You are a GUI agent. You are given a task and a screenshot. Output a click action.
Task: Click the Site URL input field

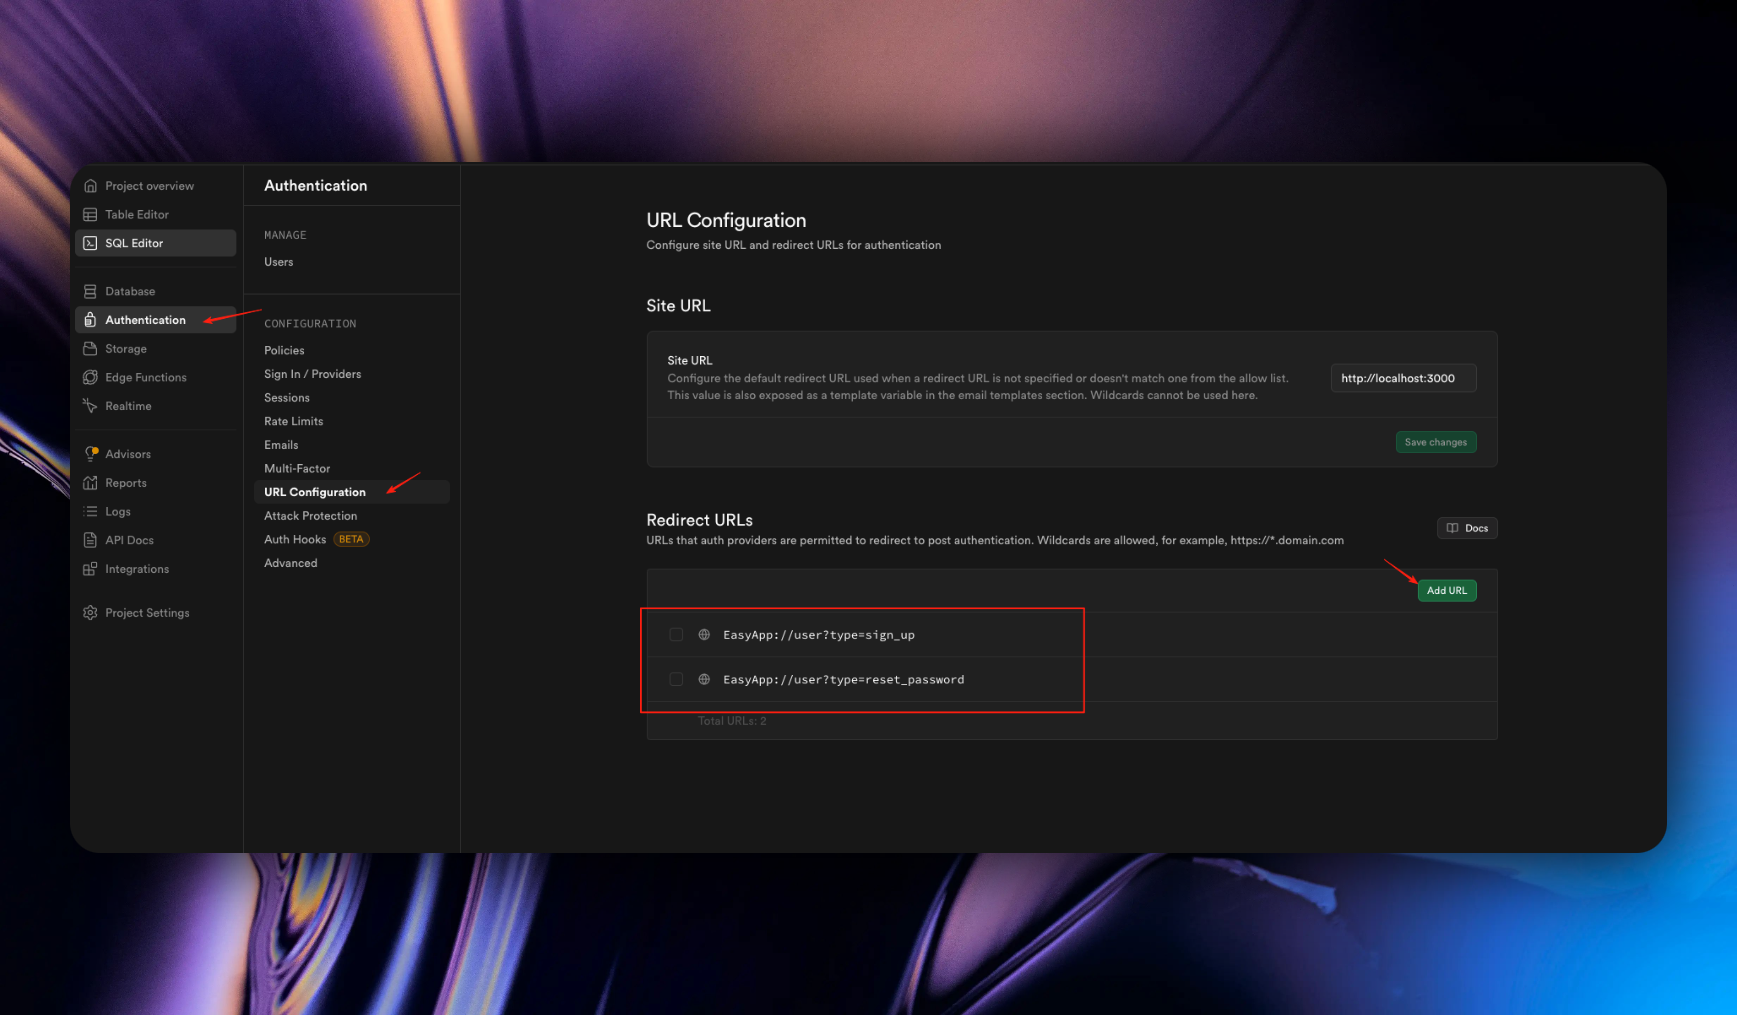(1402, 378)
